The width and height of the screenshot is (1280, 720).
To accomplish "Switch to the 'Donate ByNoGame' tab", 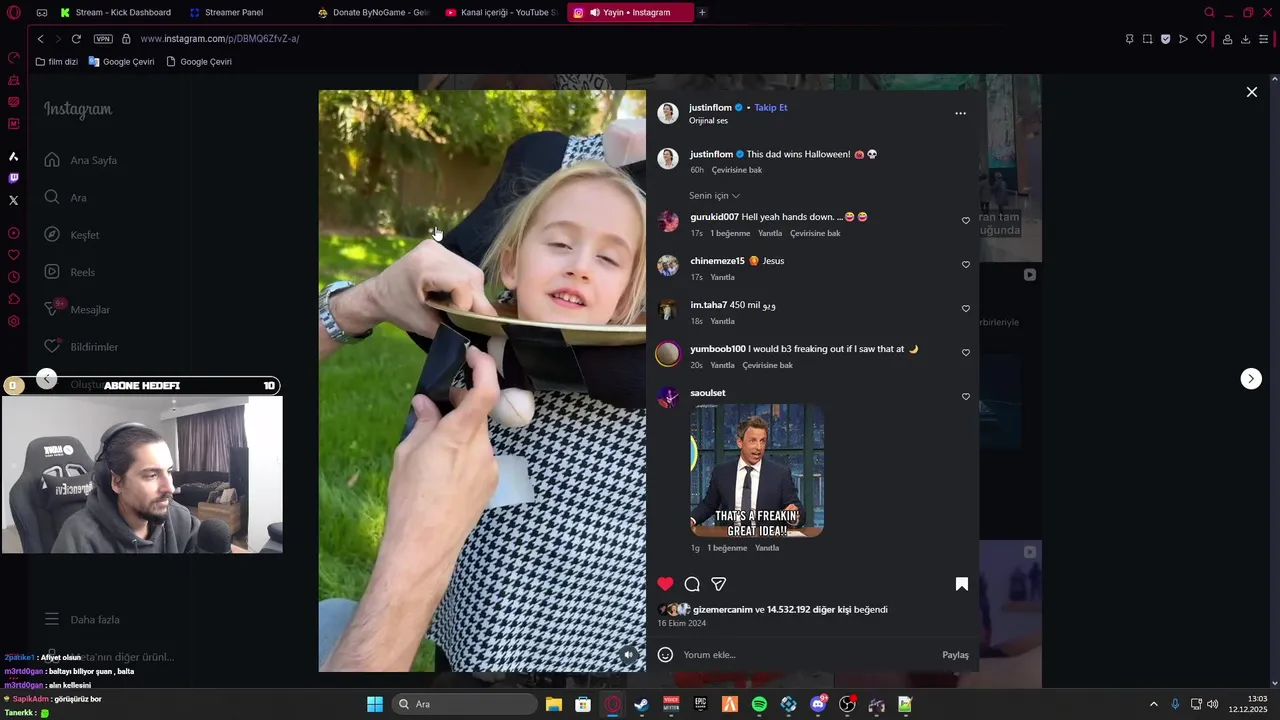I will (372, 13).
